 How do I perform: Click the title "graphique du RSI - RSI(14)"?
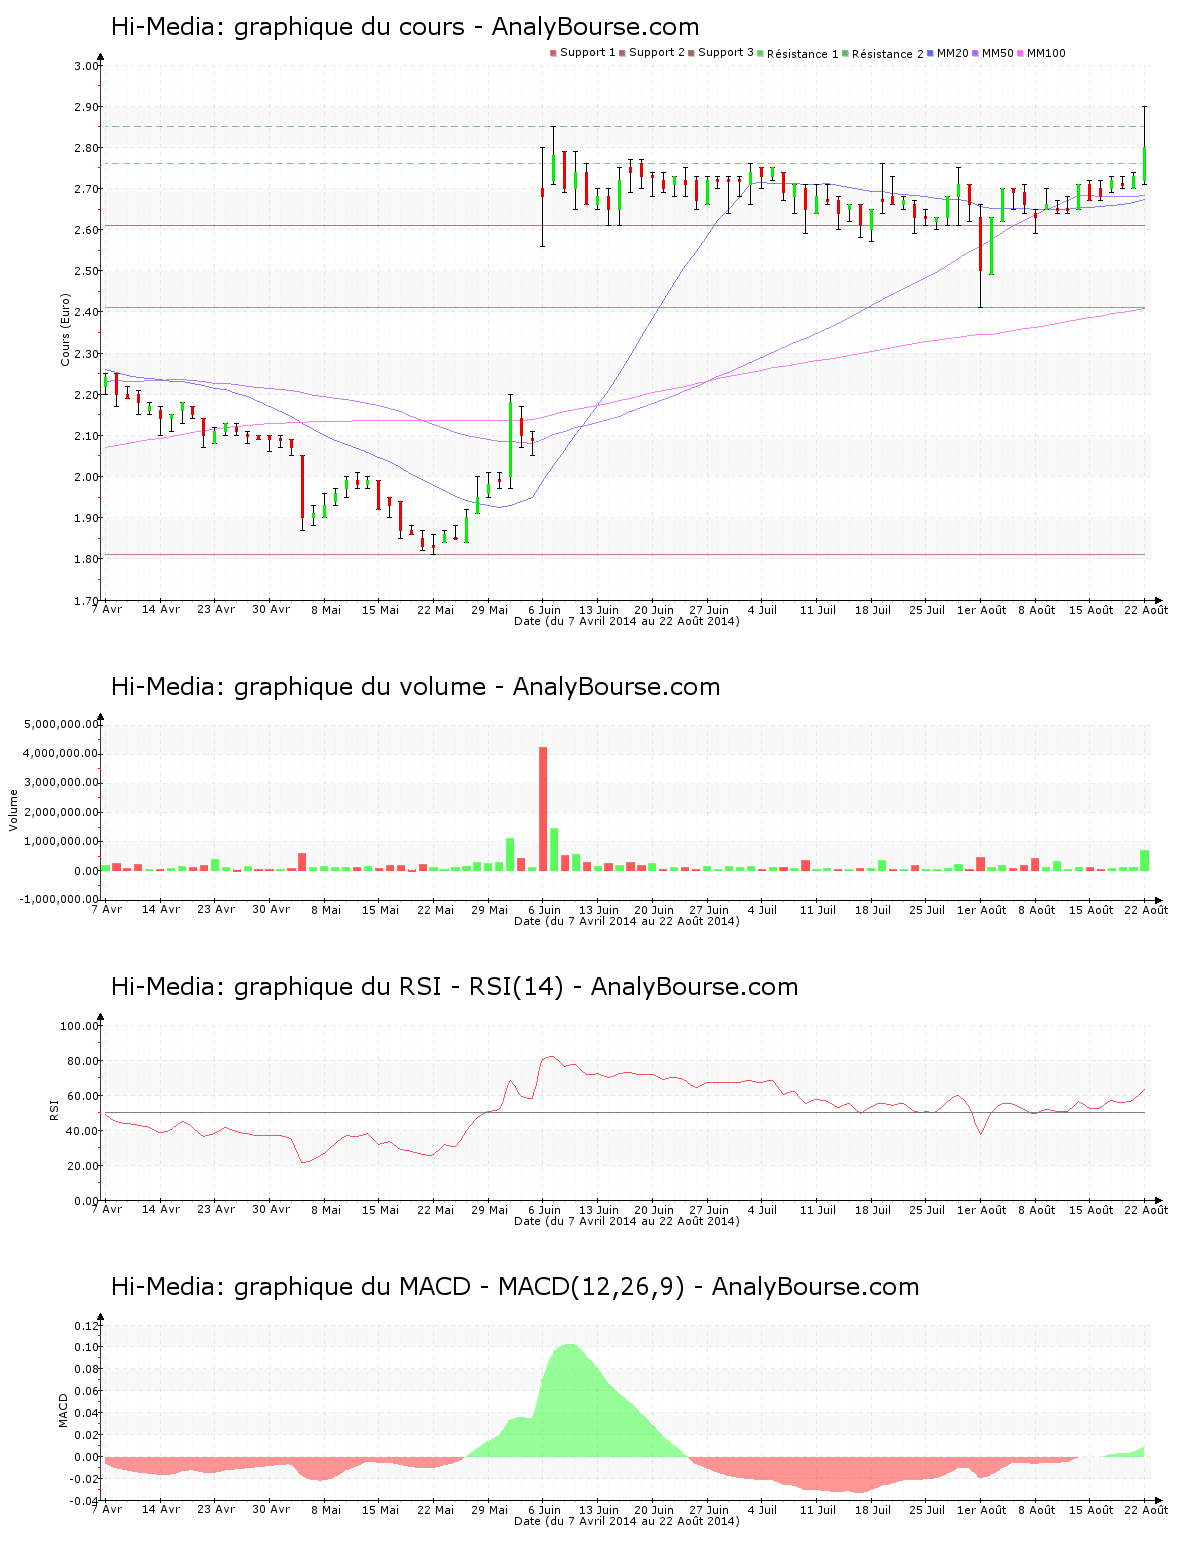[398, 987]
